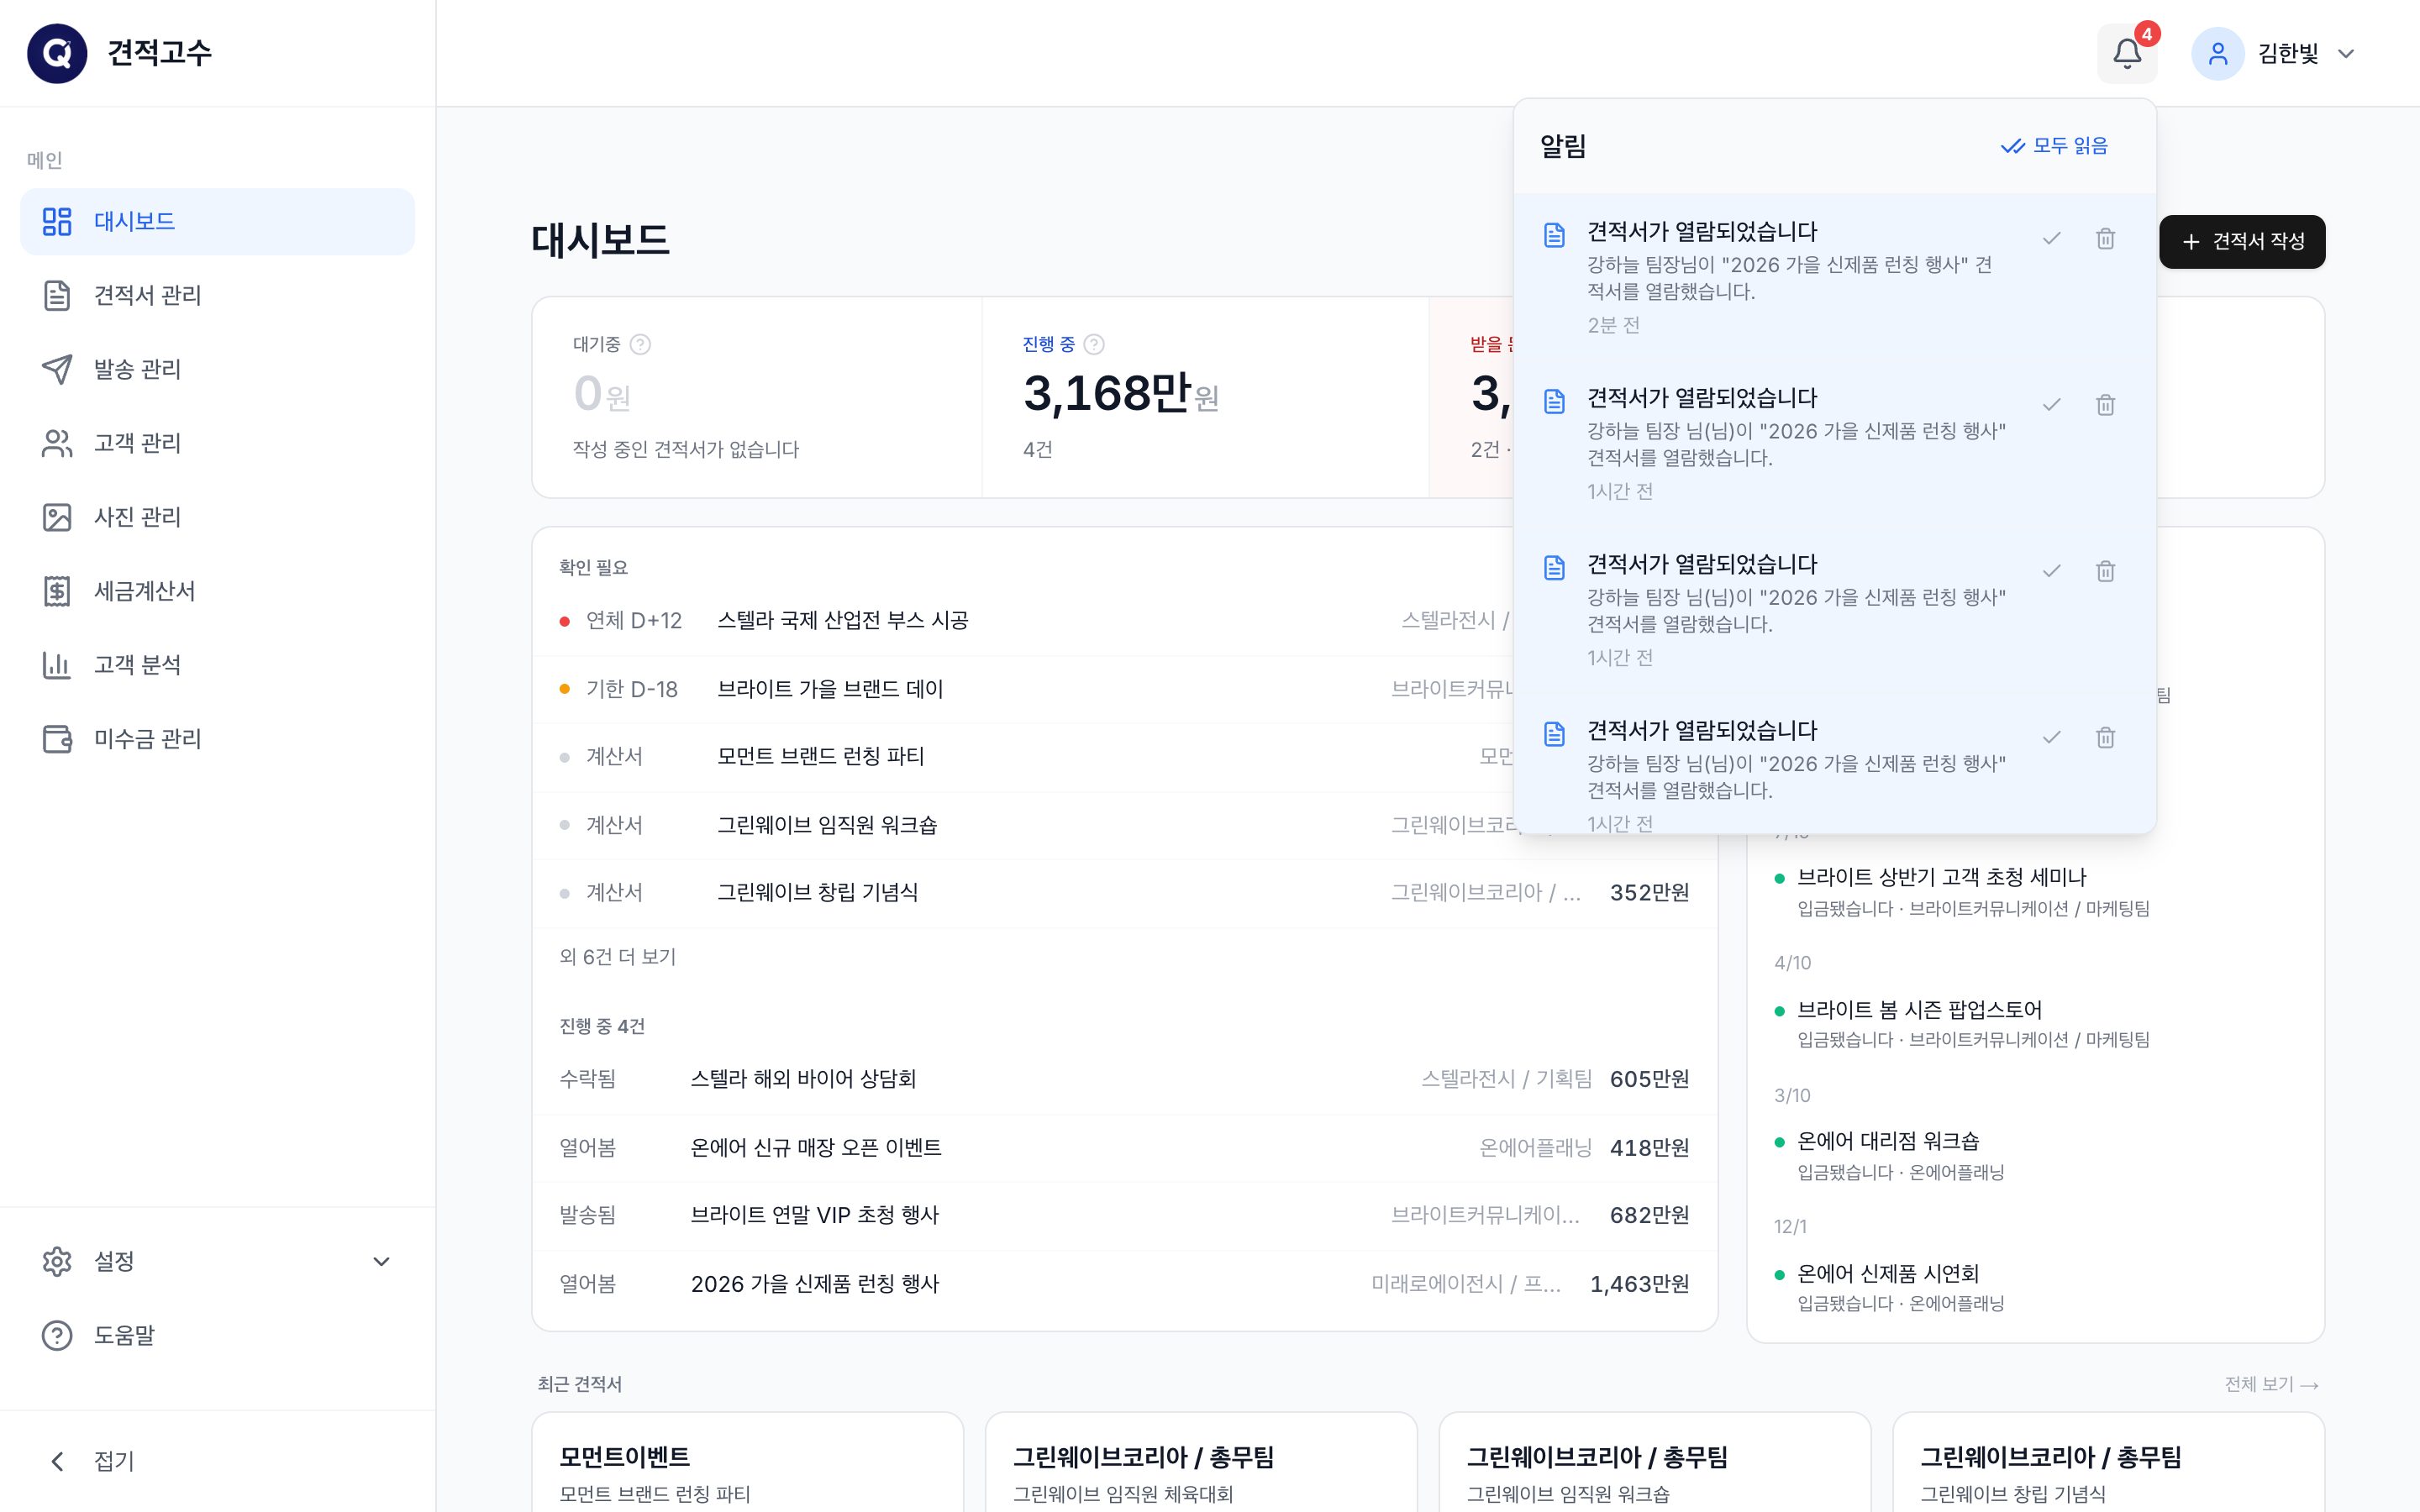Expand the 설정 chevron
2420x1512 pixels.
point(381,1261)
